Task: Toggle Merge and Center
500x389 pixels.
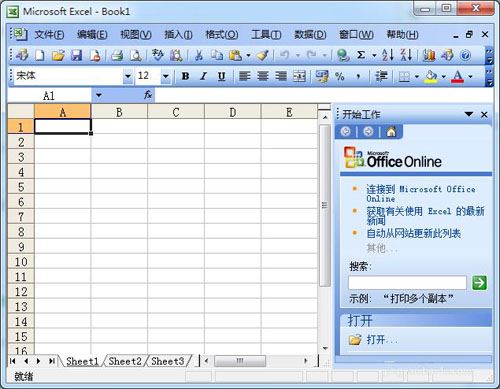Action: click(x=299, y=76)
